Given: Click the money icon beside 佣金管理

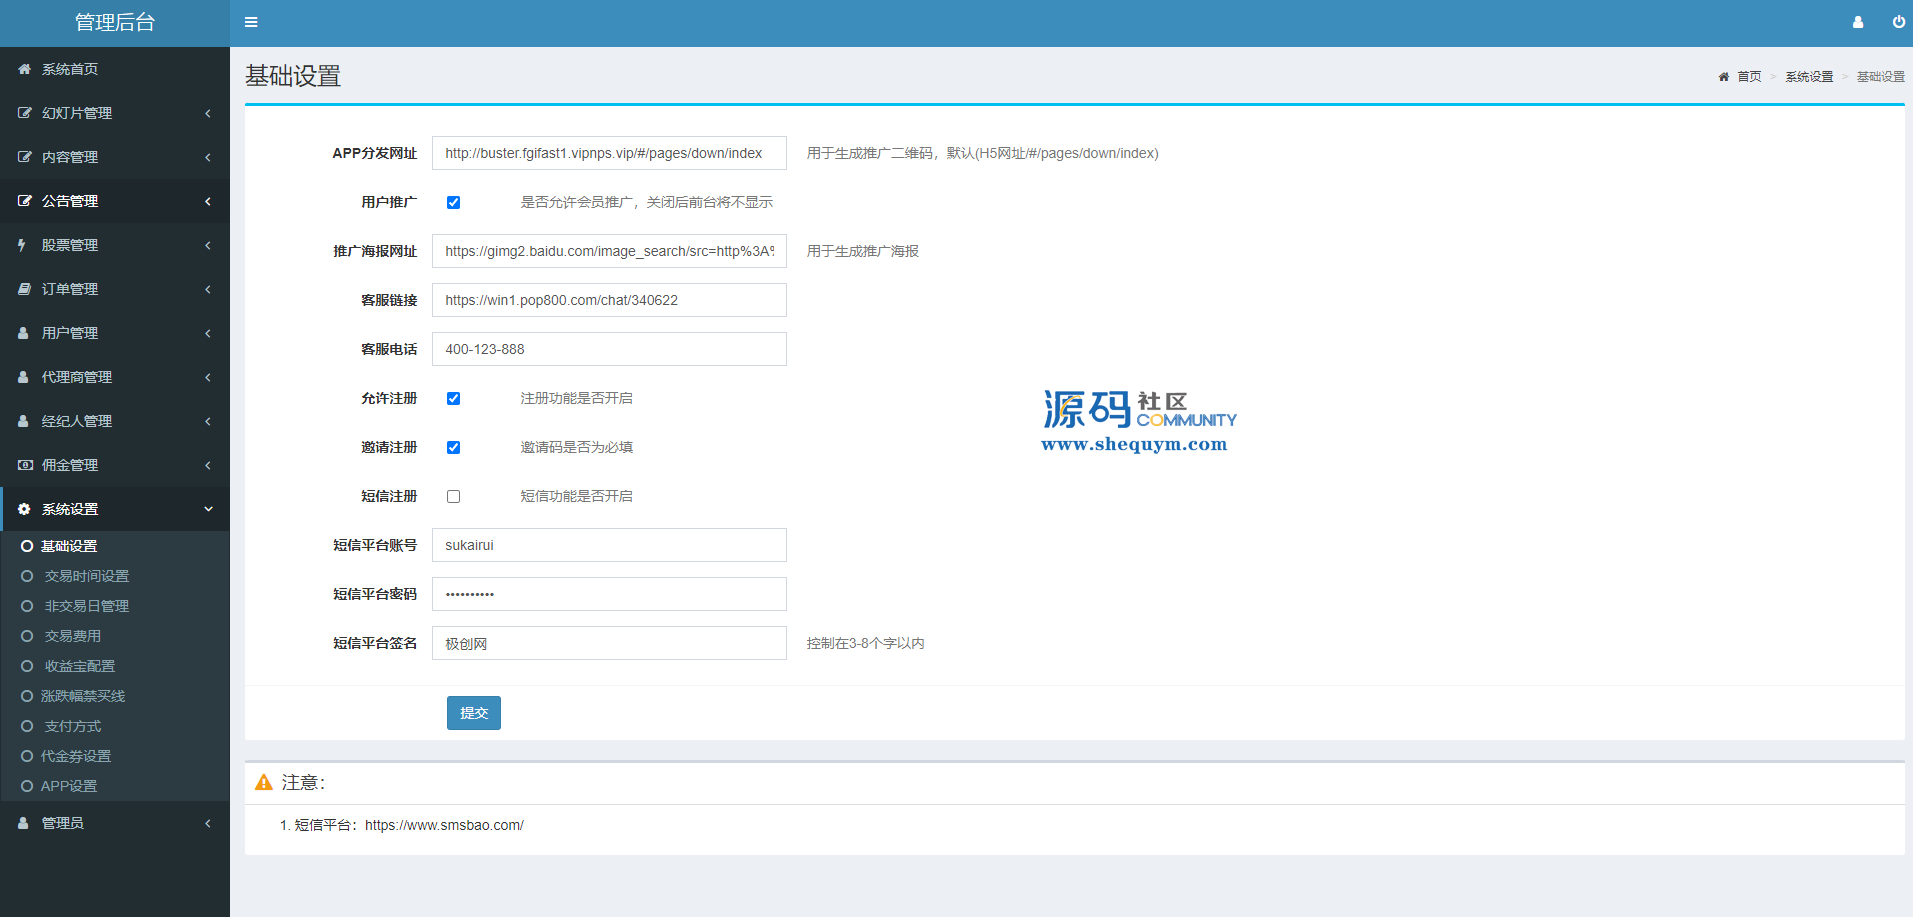Looking at the screenshot, I should (25, 465).
